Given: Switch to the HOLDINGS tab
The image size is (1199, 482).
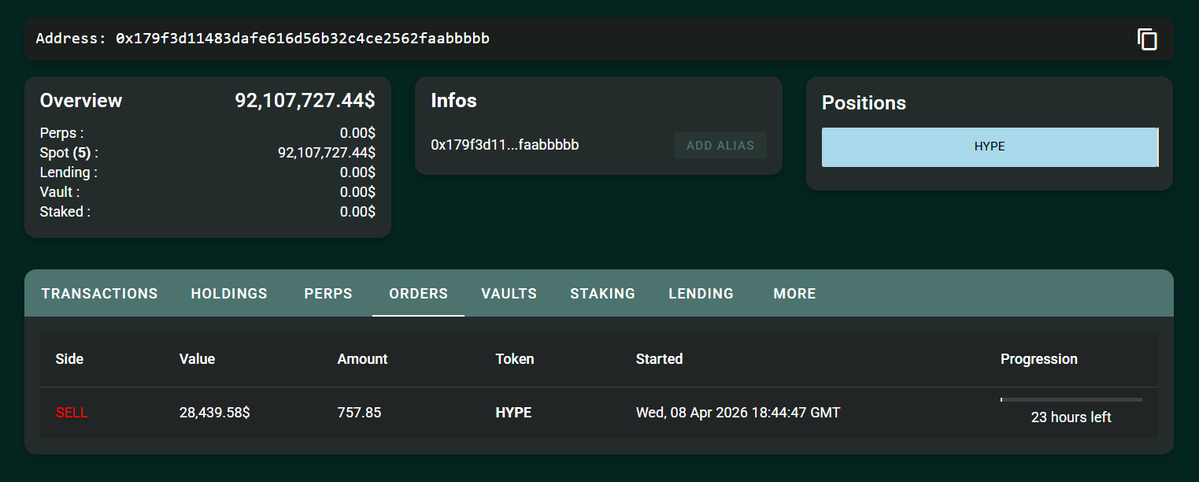Looking at the screenshot, I should [229, 294].
